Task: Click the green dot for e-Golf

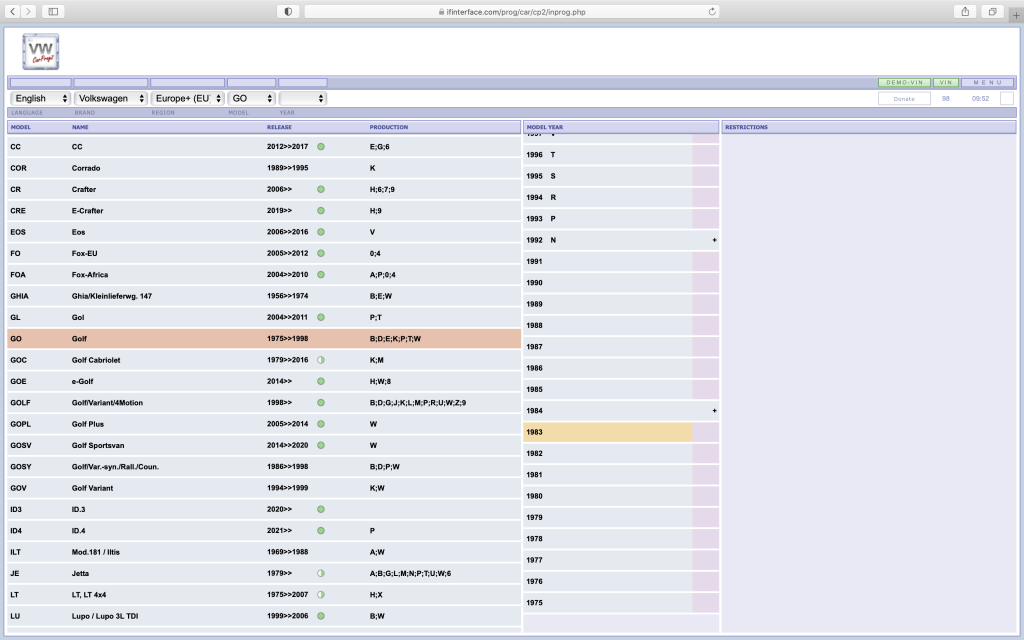Action: (x=321, y=381)
